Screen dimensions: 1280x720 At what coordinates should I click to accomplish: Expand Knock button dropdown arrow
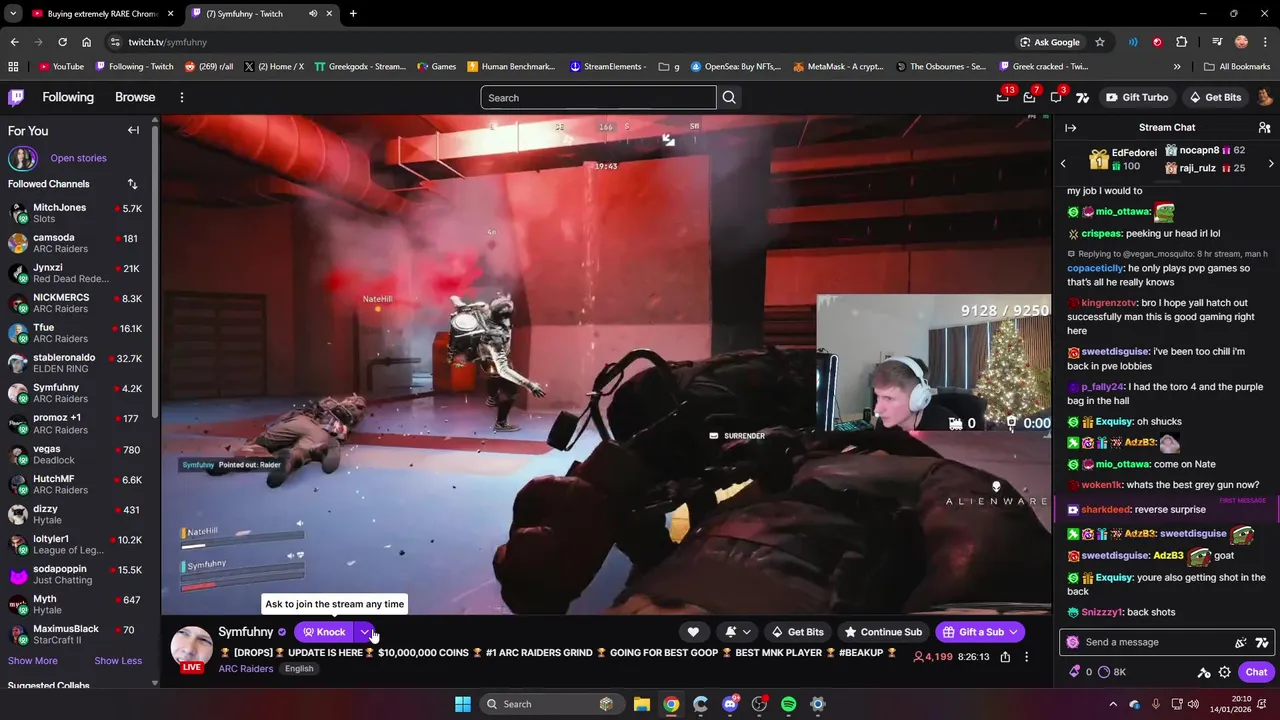(x=365, y=632)
